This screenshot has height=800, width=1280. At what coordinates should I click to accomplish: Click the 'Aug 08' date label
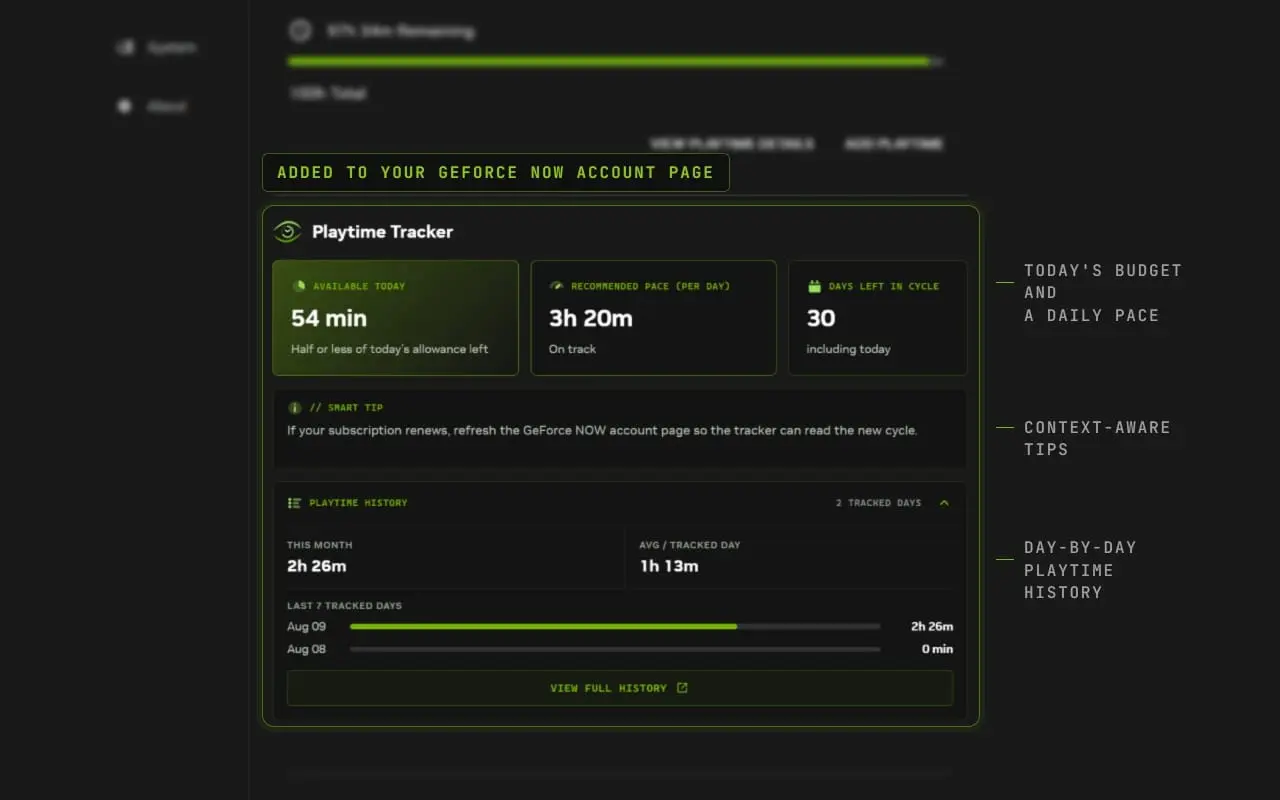tap(307, 649)
